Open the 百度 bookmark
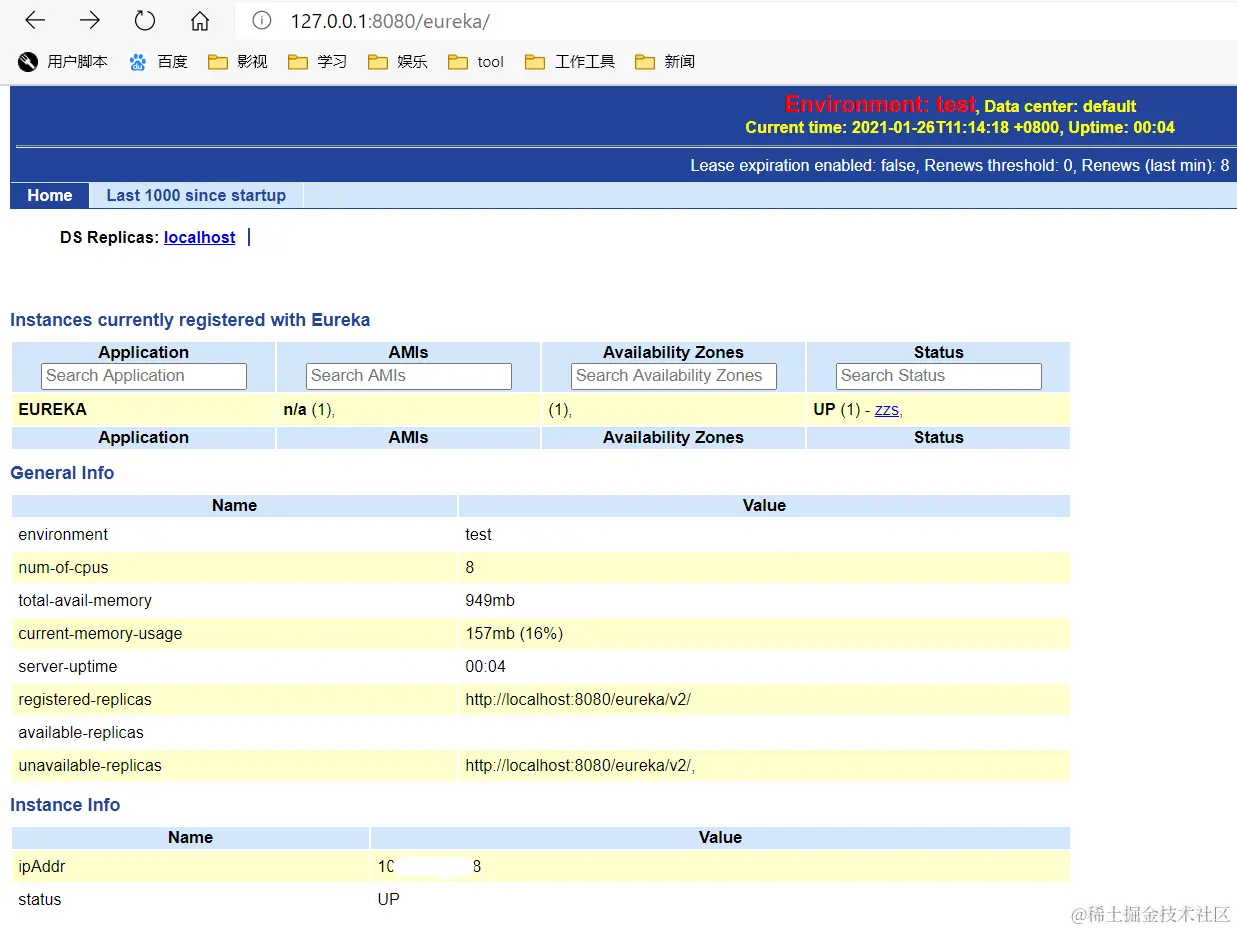This screenshot has width=1237, height=931. pyautogui.click(x=158, y=62)
